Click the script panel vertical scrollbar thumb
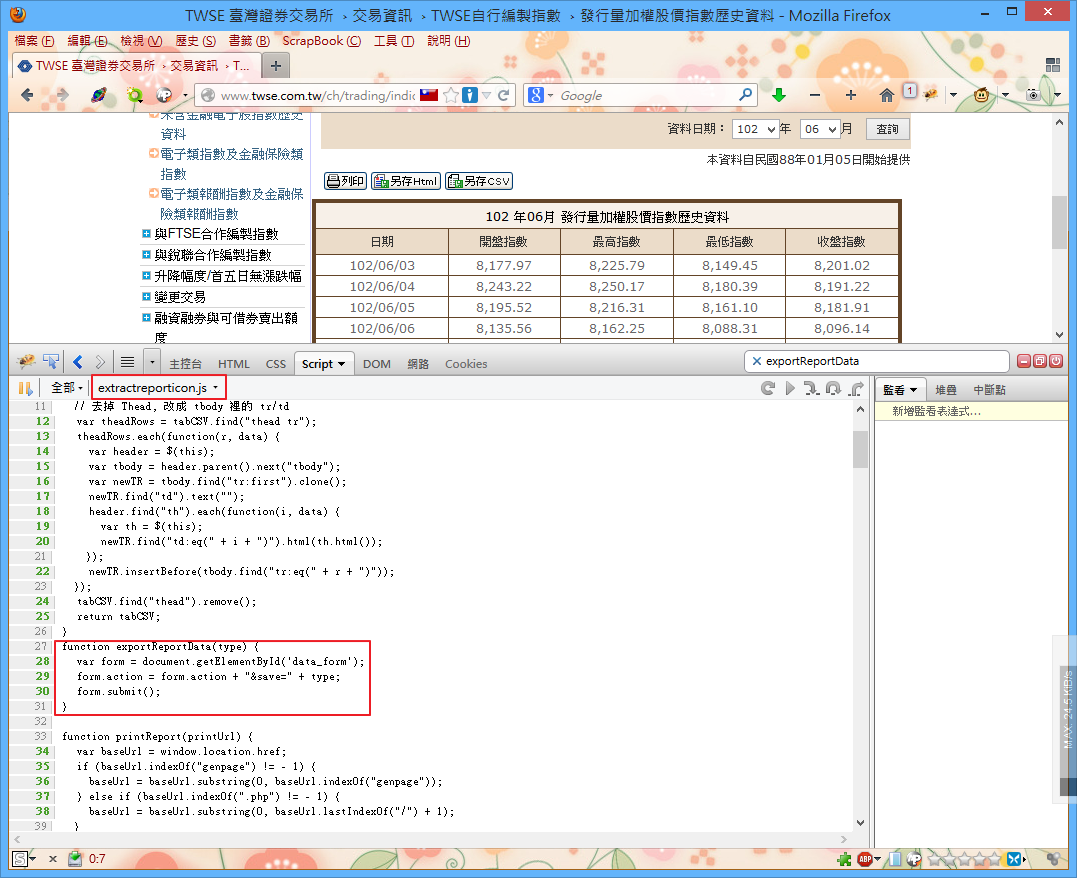The width and height of the screenshot is (1077, 878). coord(860,449)
